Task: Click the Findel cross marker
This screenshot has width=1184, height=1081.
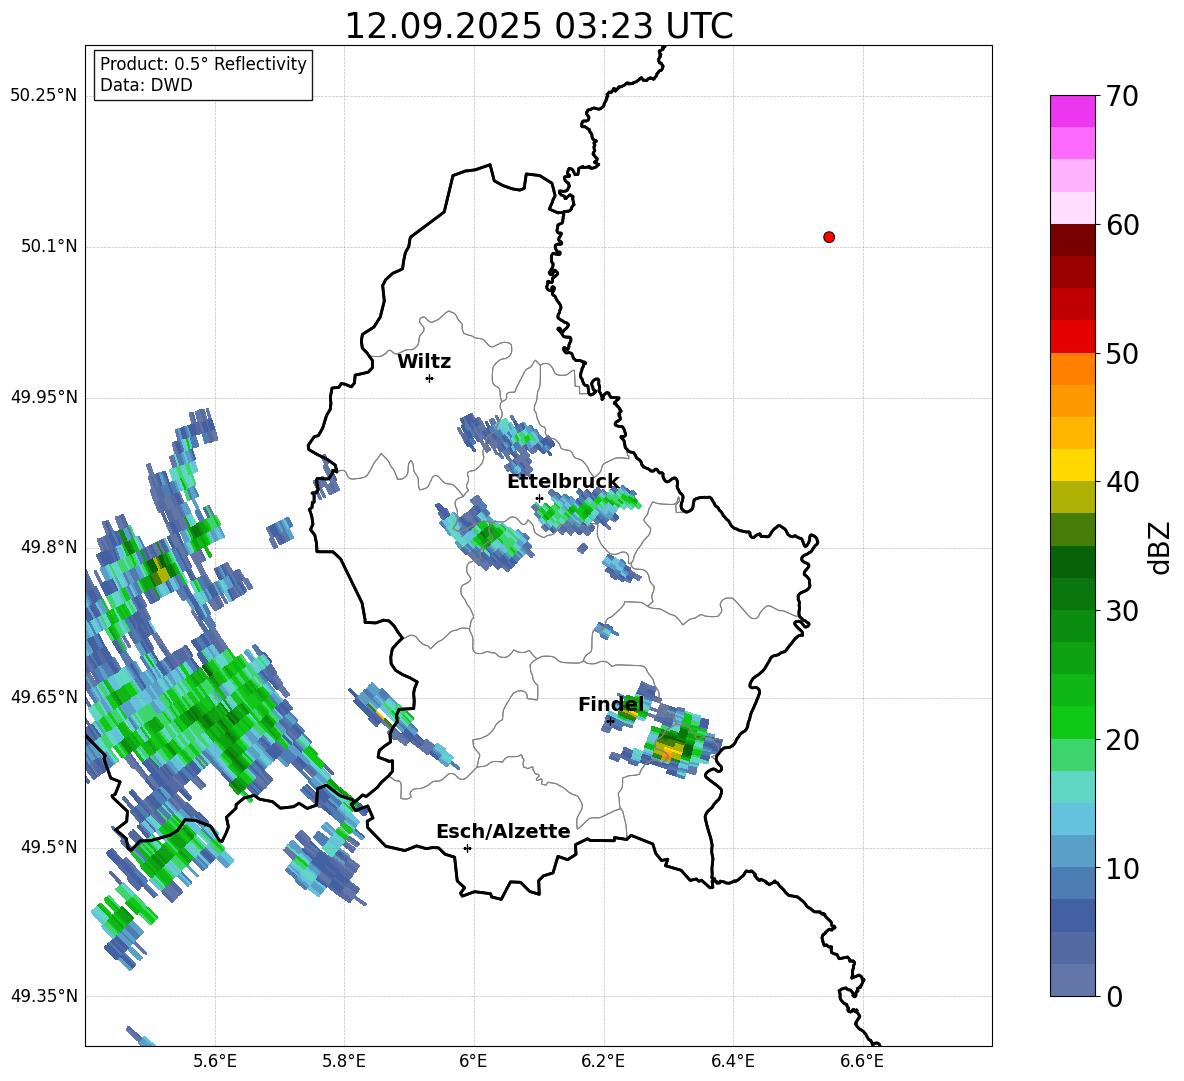Action: pos(610,721)
